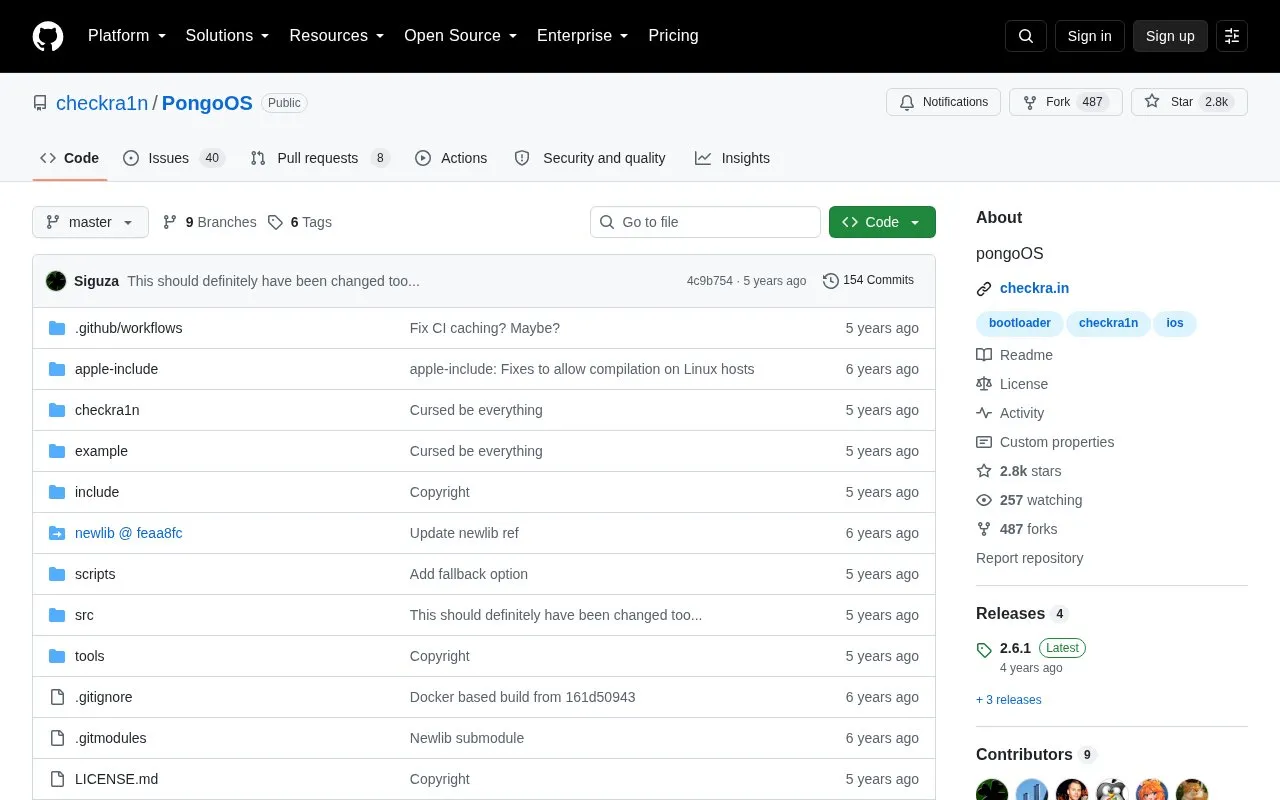This screenshot has height=800, width=1280.
Task: Open the green Code clone dropdown
Action: [x=882, y=222]
